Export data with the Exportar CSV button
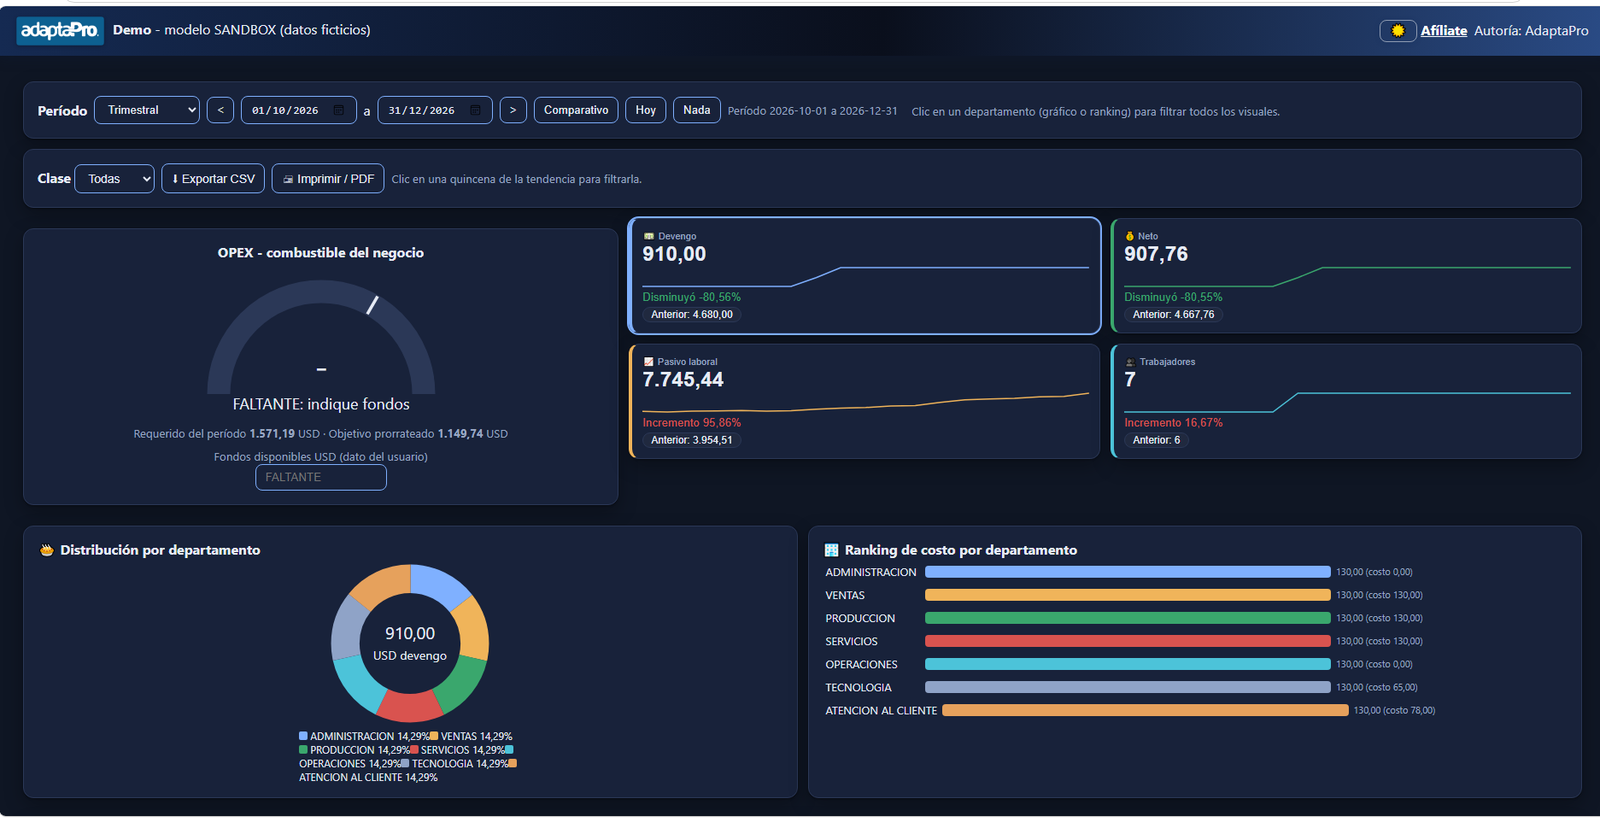This screenshot has width=1600, height=818. tap(213, 179)
